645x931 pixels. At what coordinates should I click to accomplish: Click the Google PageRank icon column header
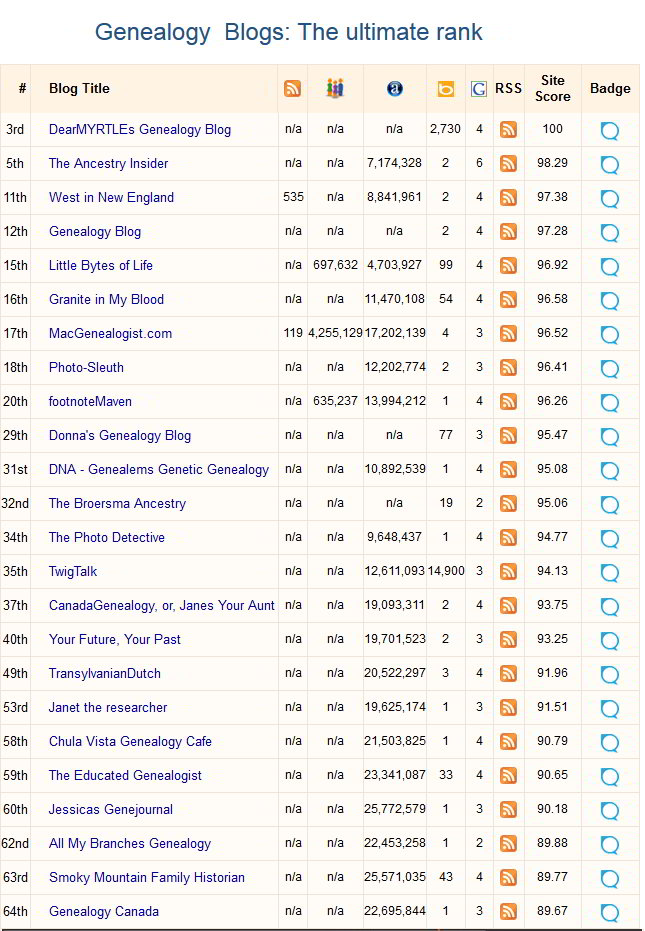[479, 88]
